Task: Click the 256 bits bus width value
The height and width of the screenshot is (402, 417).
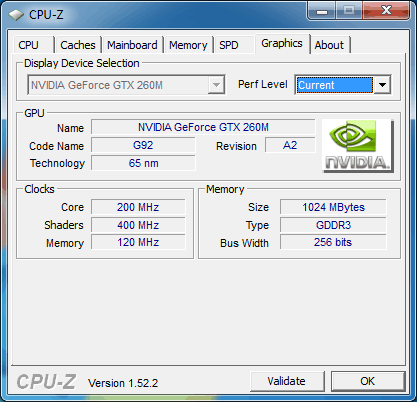Action: [x=333, y=242]
